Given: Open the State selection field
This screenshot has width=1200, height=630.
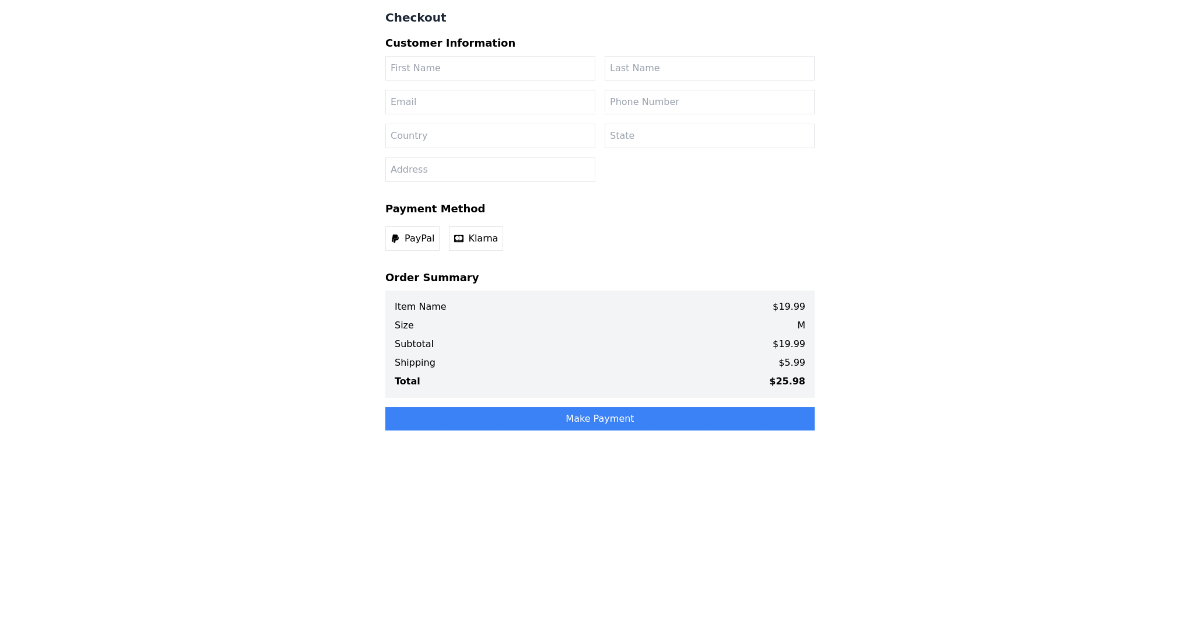Looking at the screenshot, I should [709, 135].
